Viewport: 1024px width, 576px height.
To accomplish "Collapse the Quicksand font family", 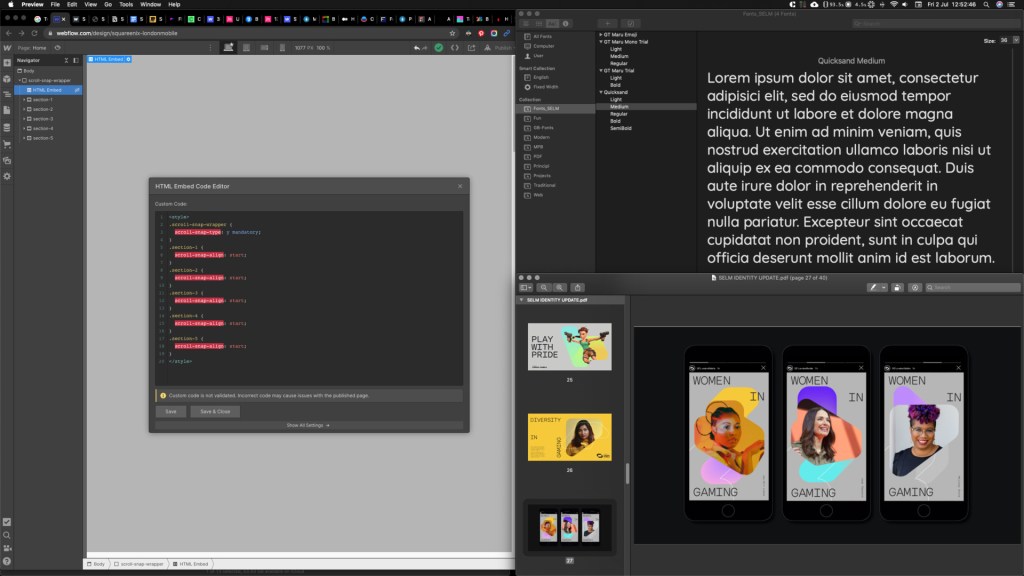I will [x=600, y=92].
